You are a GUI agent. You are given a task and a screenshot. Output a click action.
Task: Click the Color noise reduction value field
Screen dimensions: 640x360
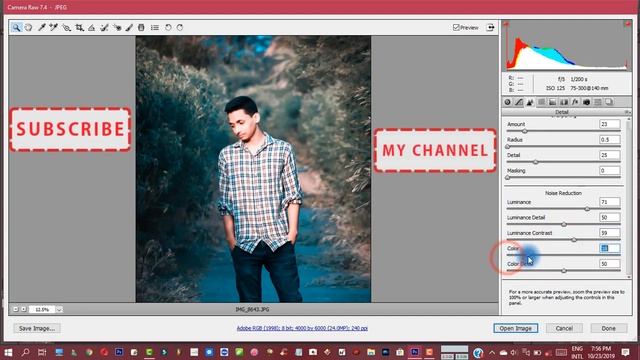[x=609, y=248]
